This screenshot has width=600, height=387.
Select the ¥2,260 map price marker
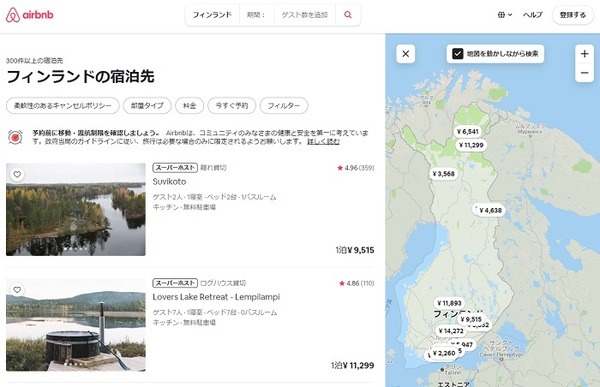coord(444,353)
